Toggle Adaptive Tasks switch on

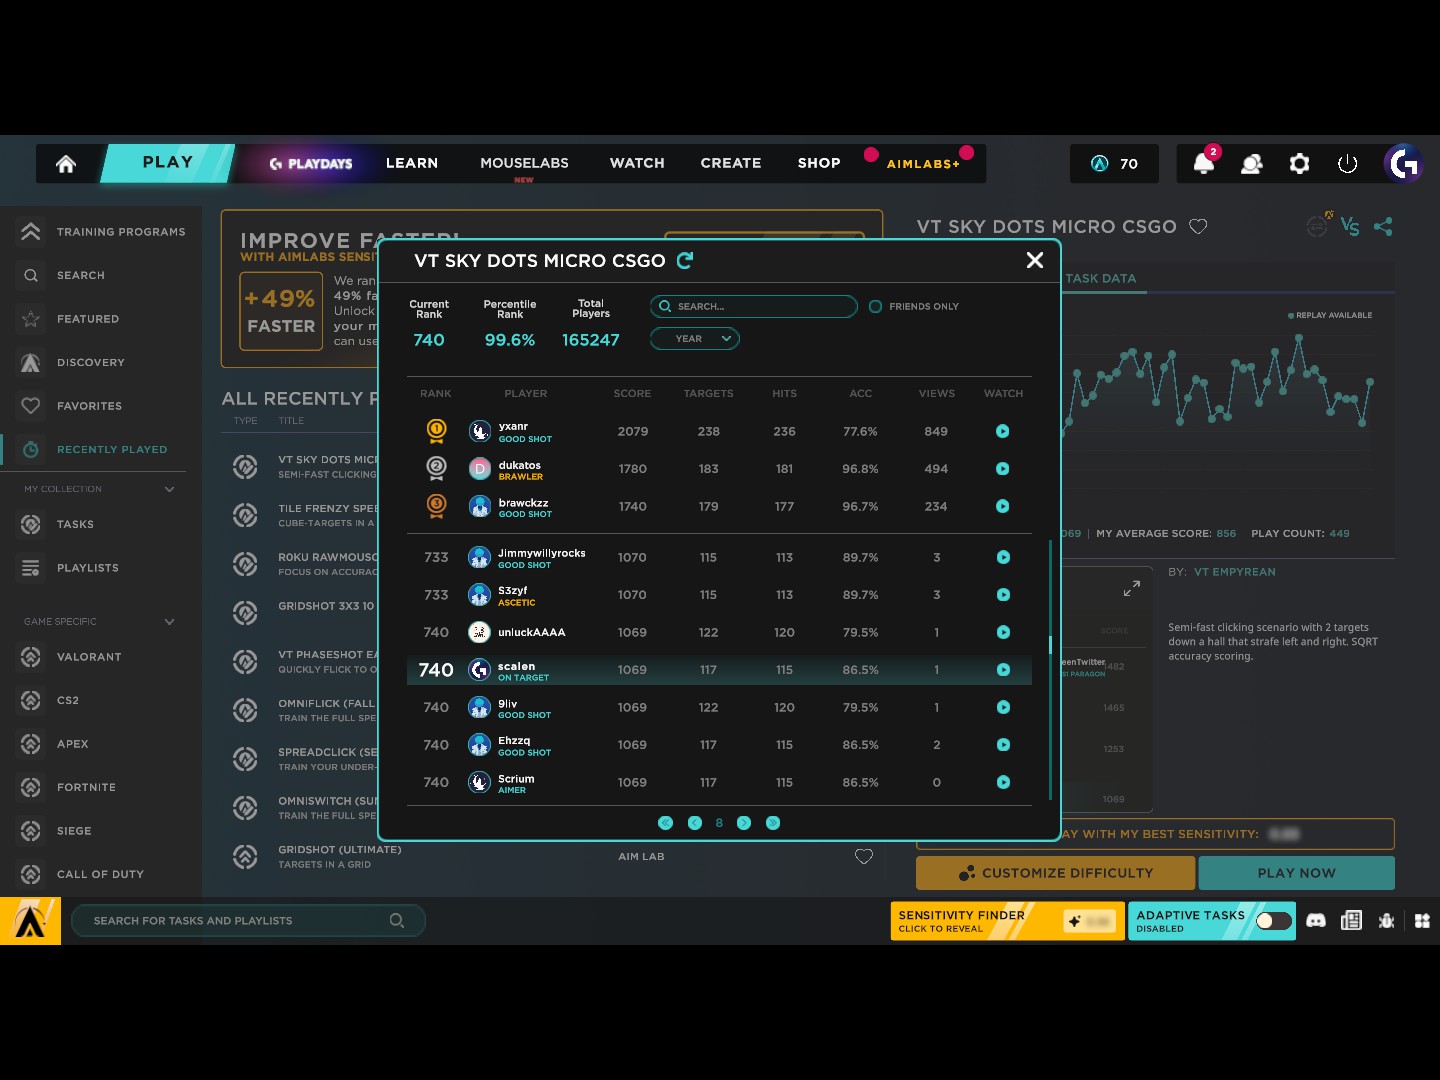[1273, 921]
